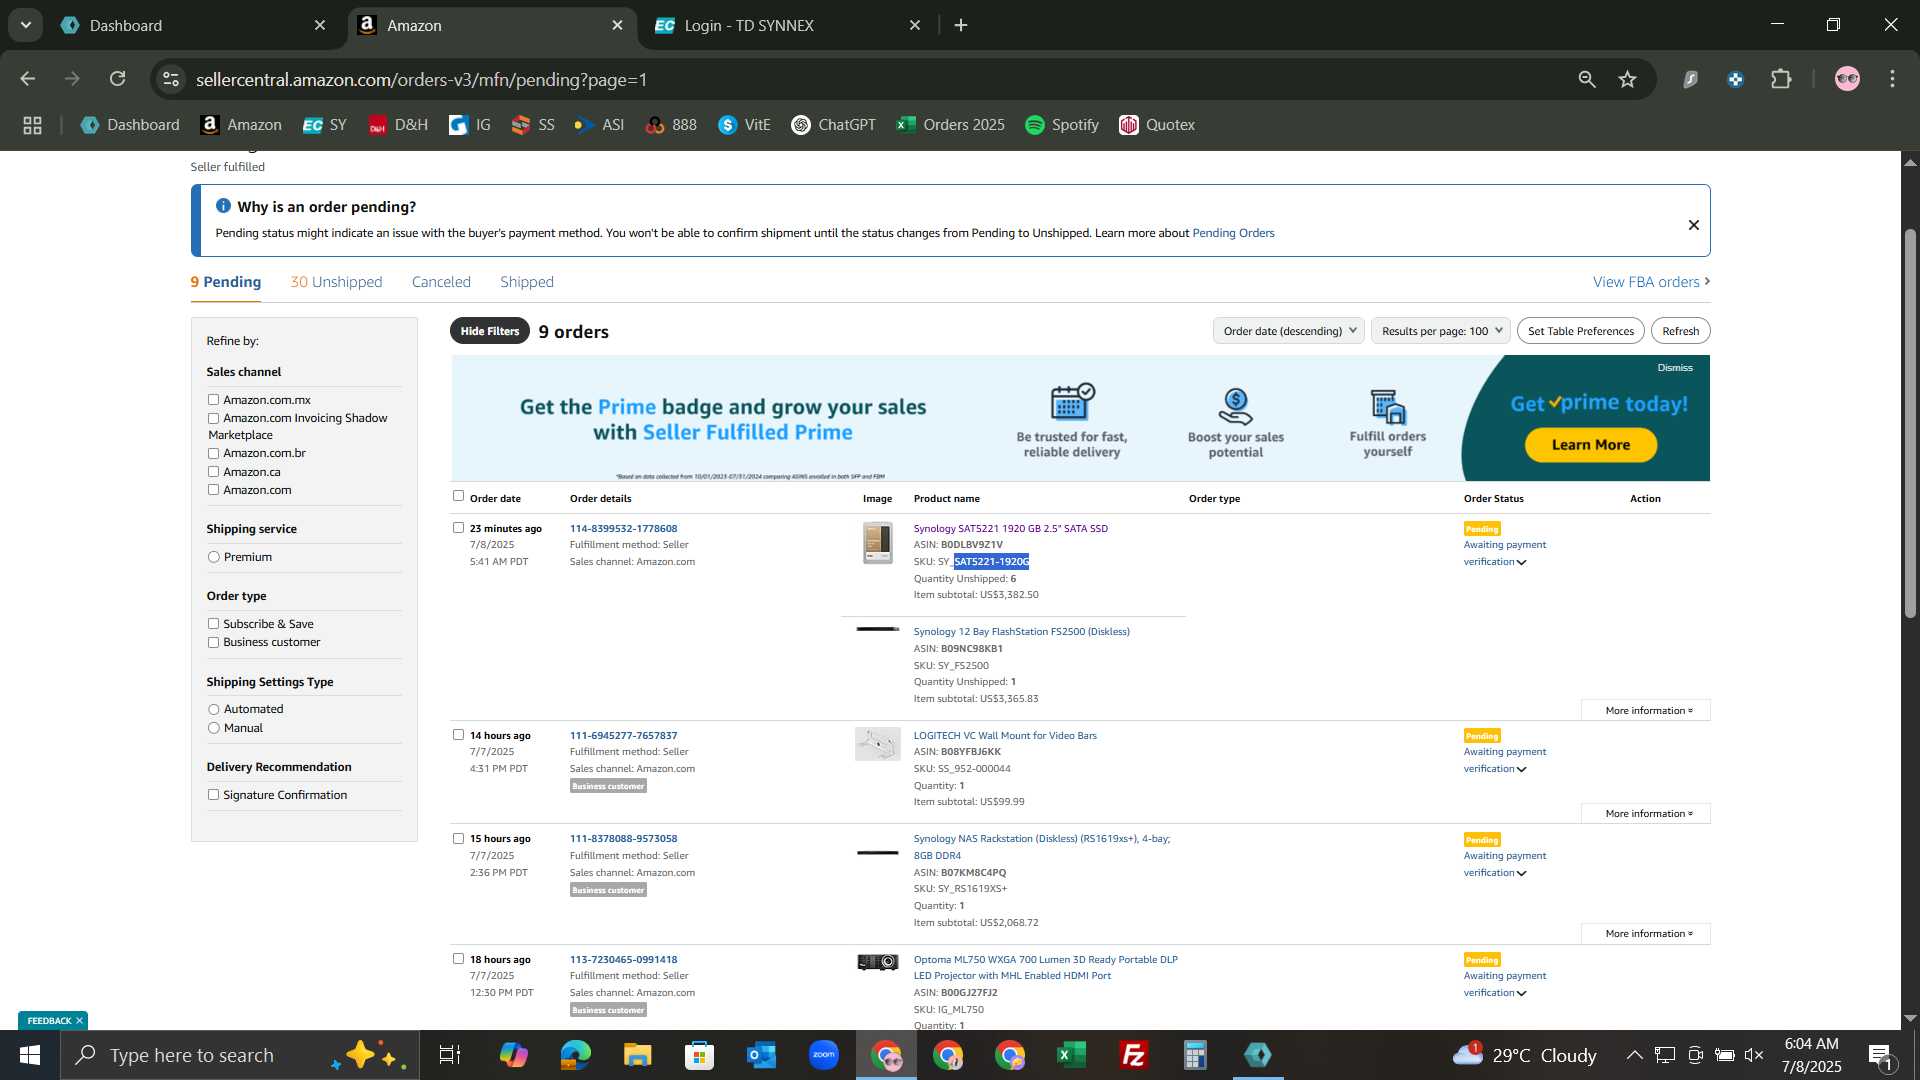Expand More information for order 111-8378088-9573058
The width and height of the screenshot is (1920, 1080).
point(1646,934)
